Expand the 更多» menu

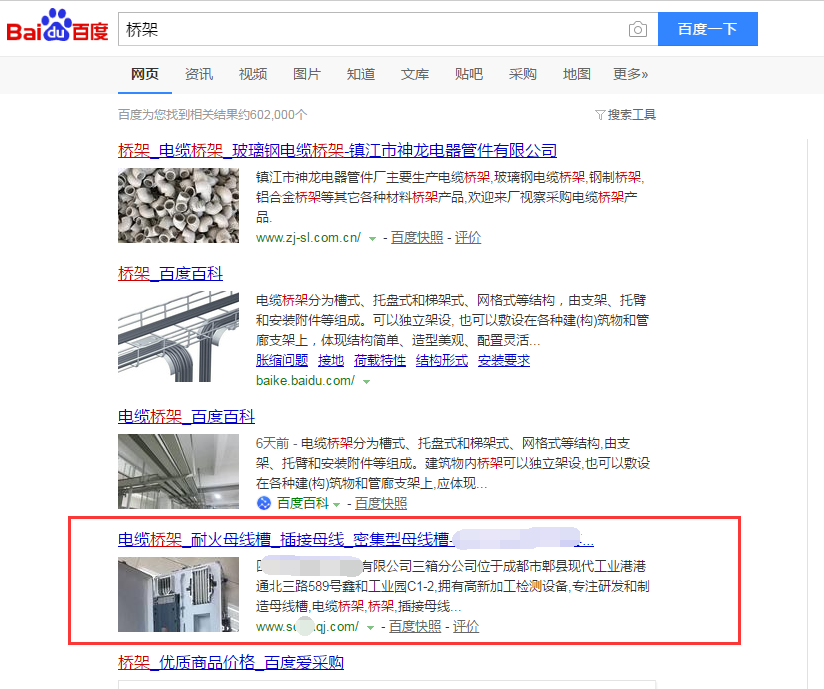pyautogui.click(x=631, y=74)
